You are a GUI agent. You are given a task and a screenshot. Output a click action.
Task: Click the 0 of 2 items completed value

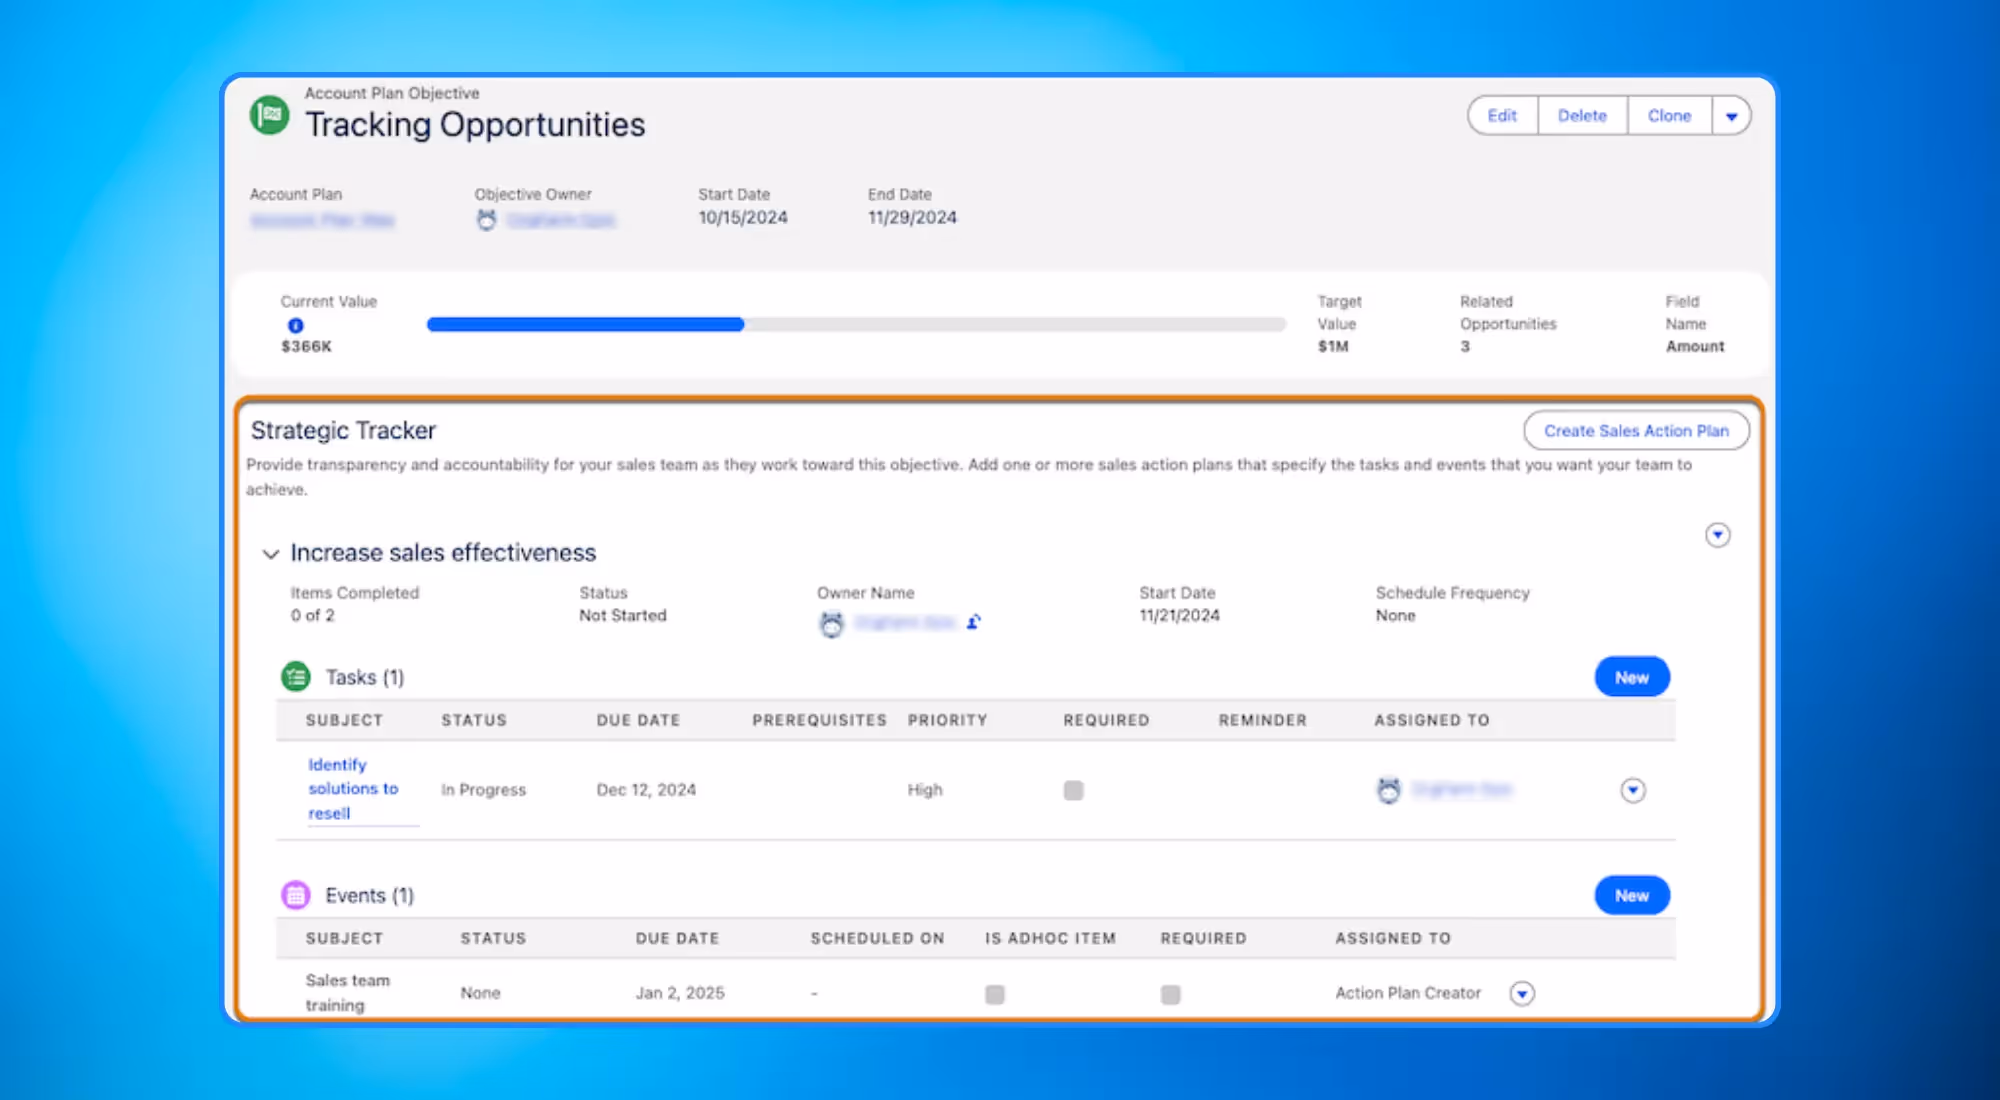[312, 616]
